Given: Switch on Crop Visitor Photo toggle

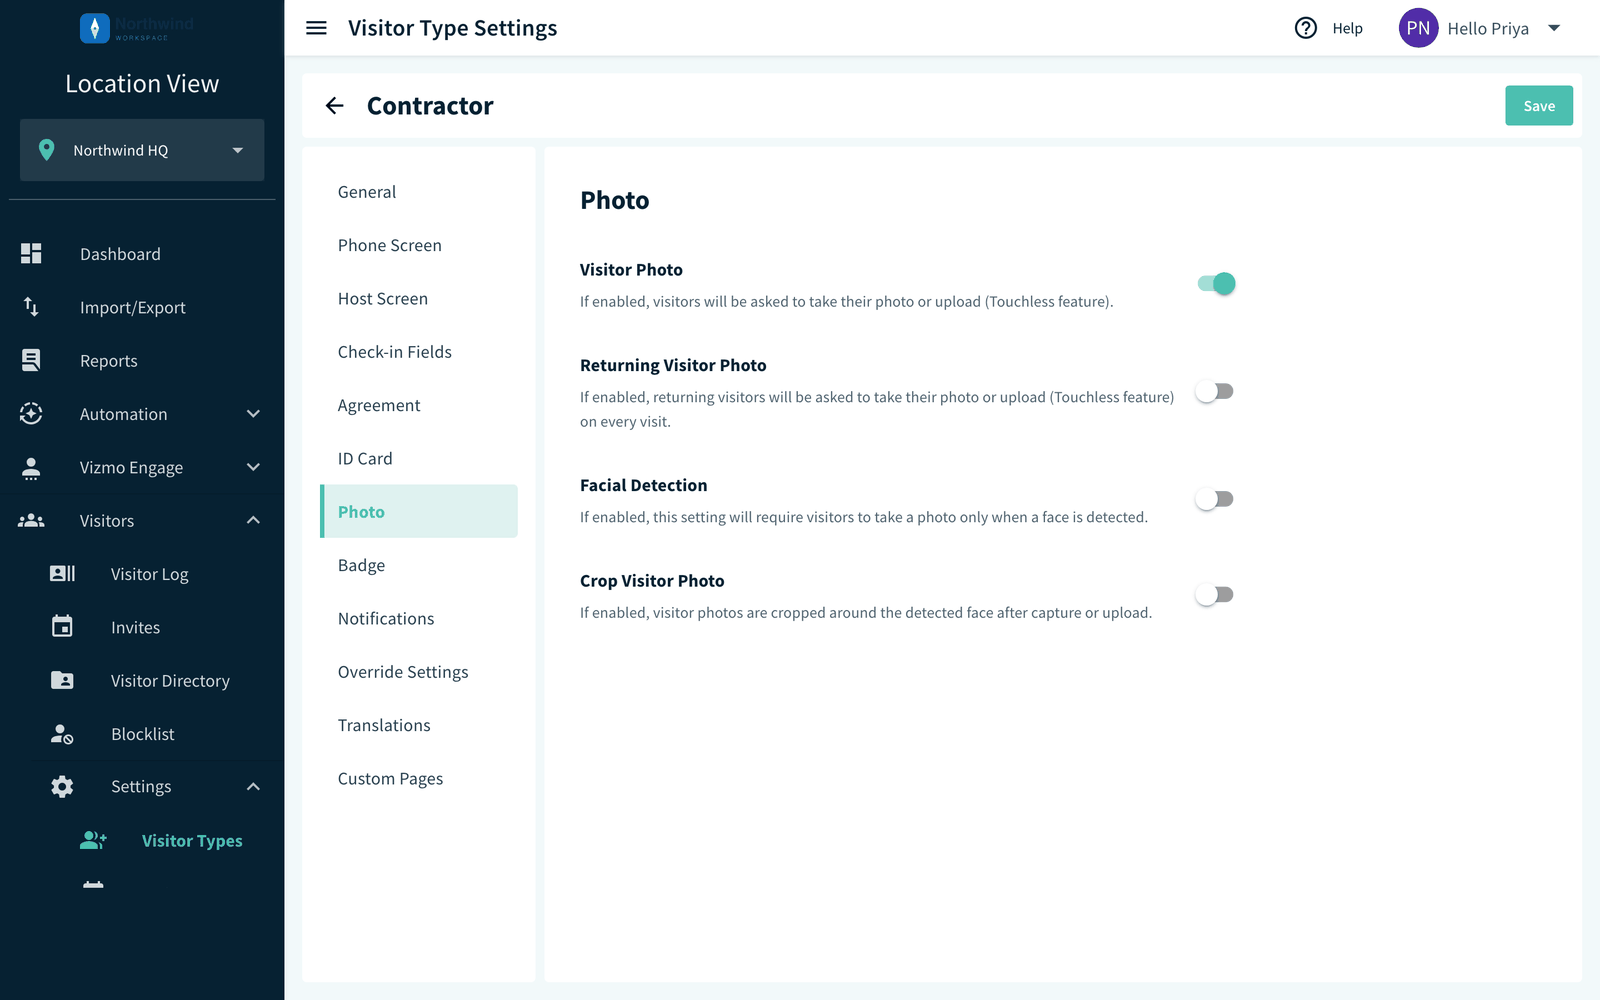Looking at the screenshot, I should (x=1214, y=595).
